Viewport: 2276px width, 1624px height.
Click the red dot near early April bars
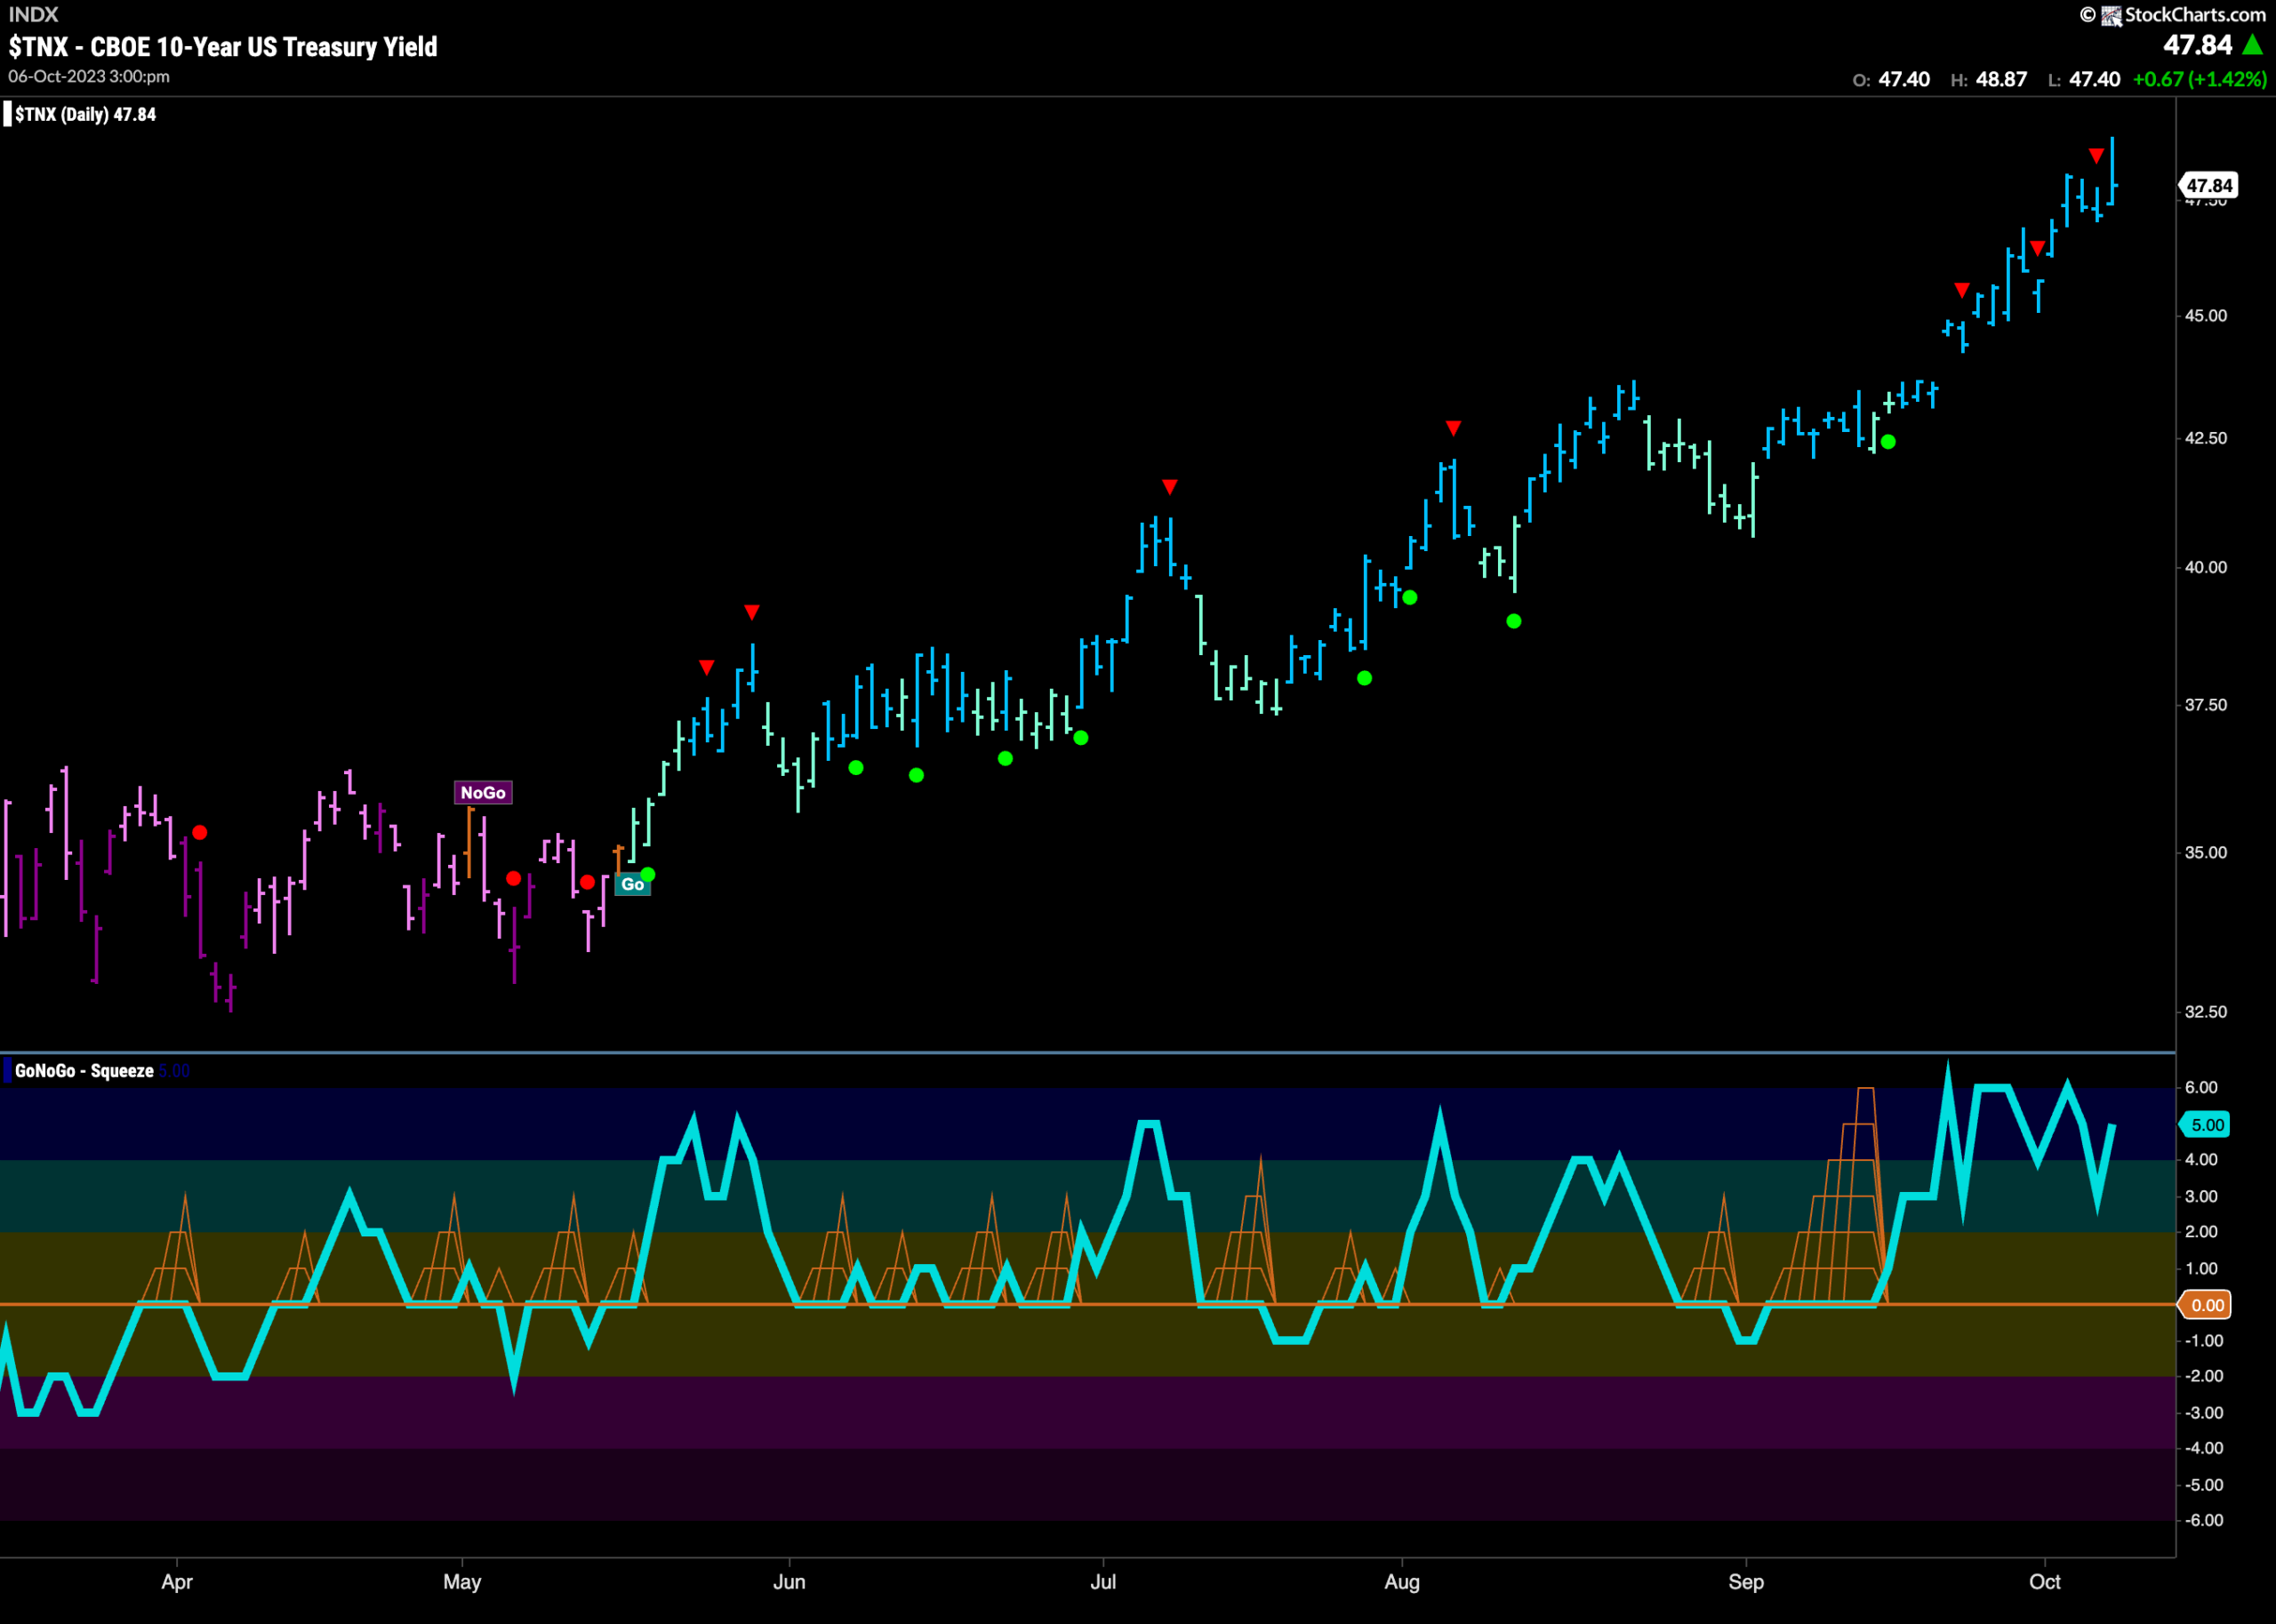pyautogui.click(x=200, y=832)
